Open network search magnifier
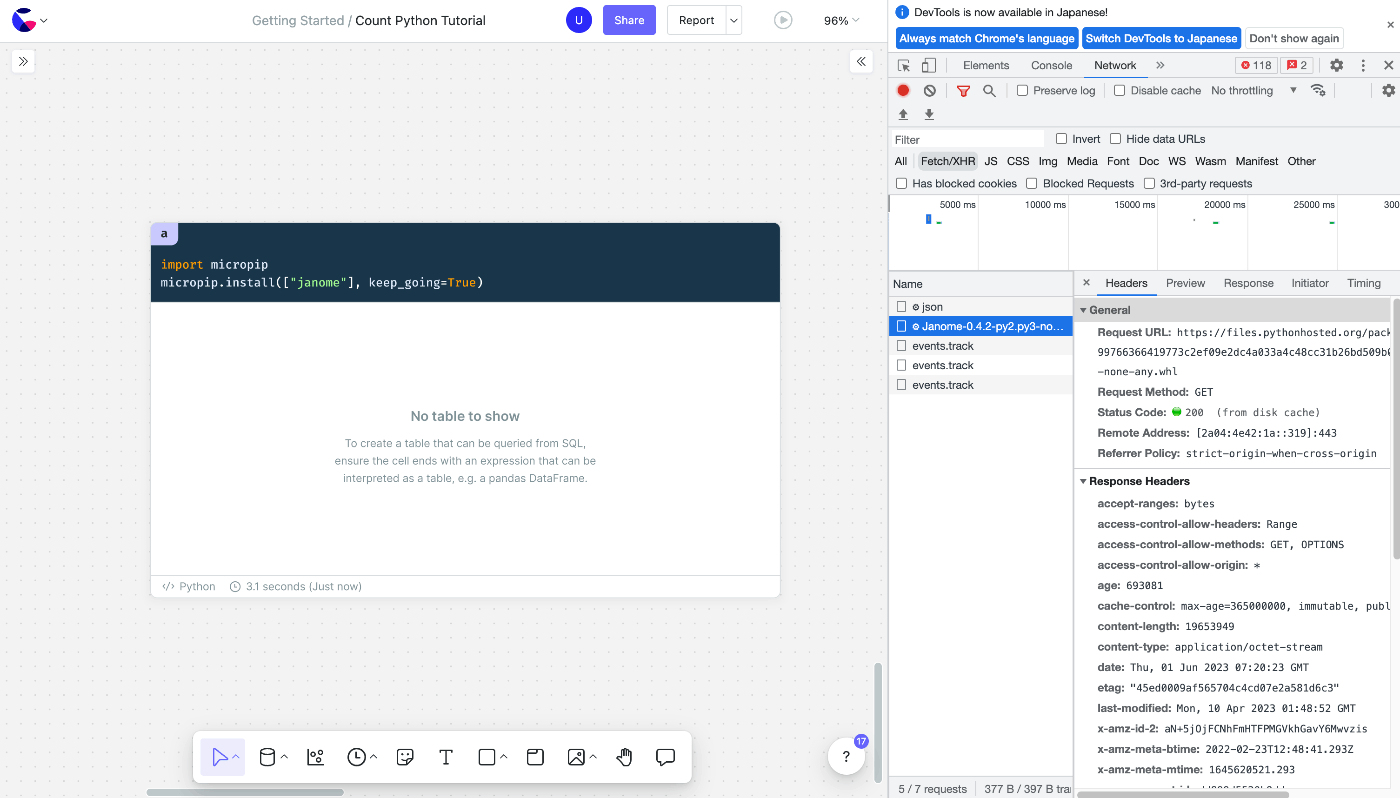Screen dimensions: 1400x798 click(x=989, y=90)
